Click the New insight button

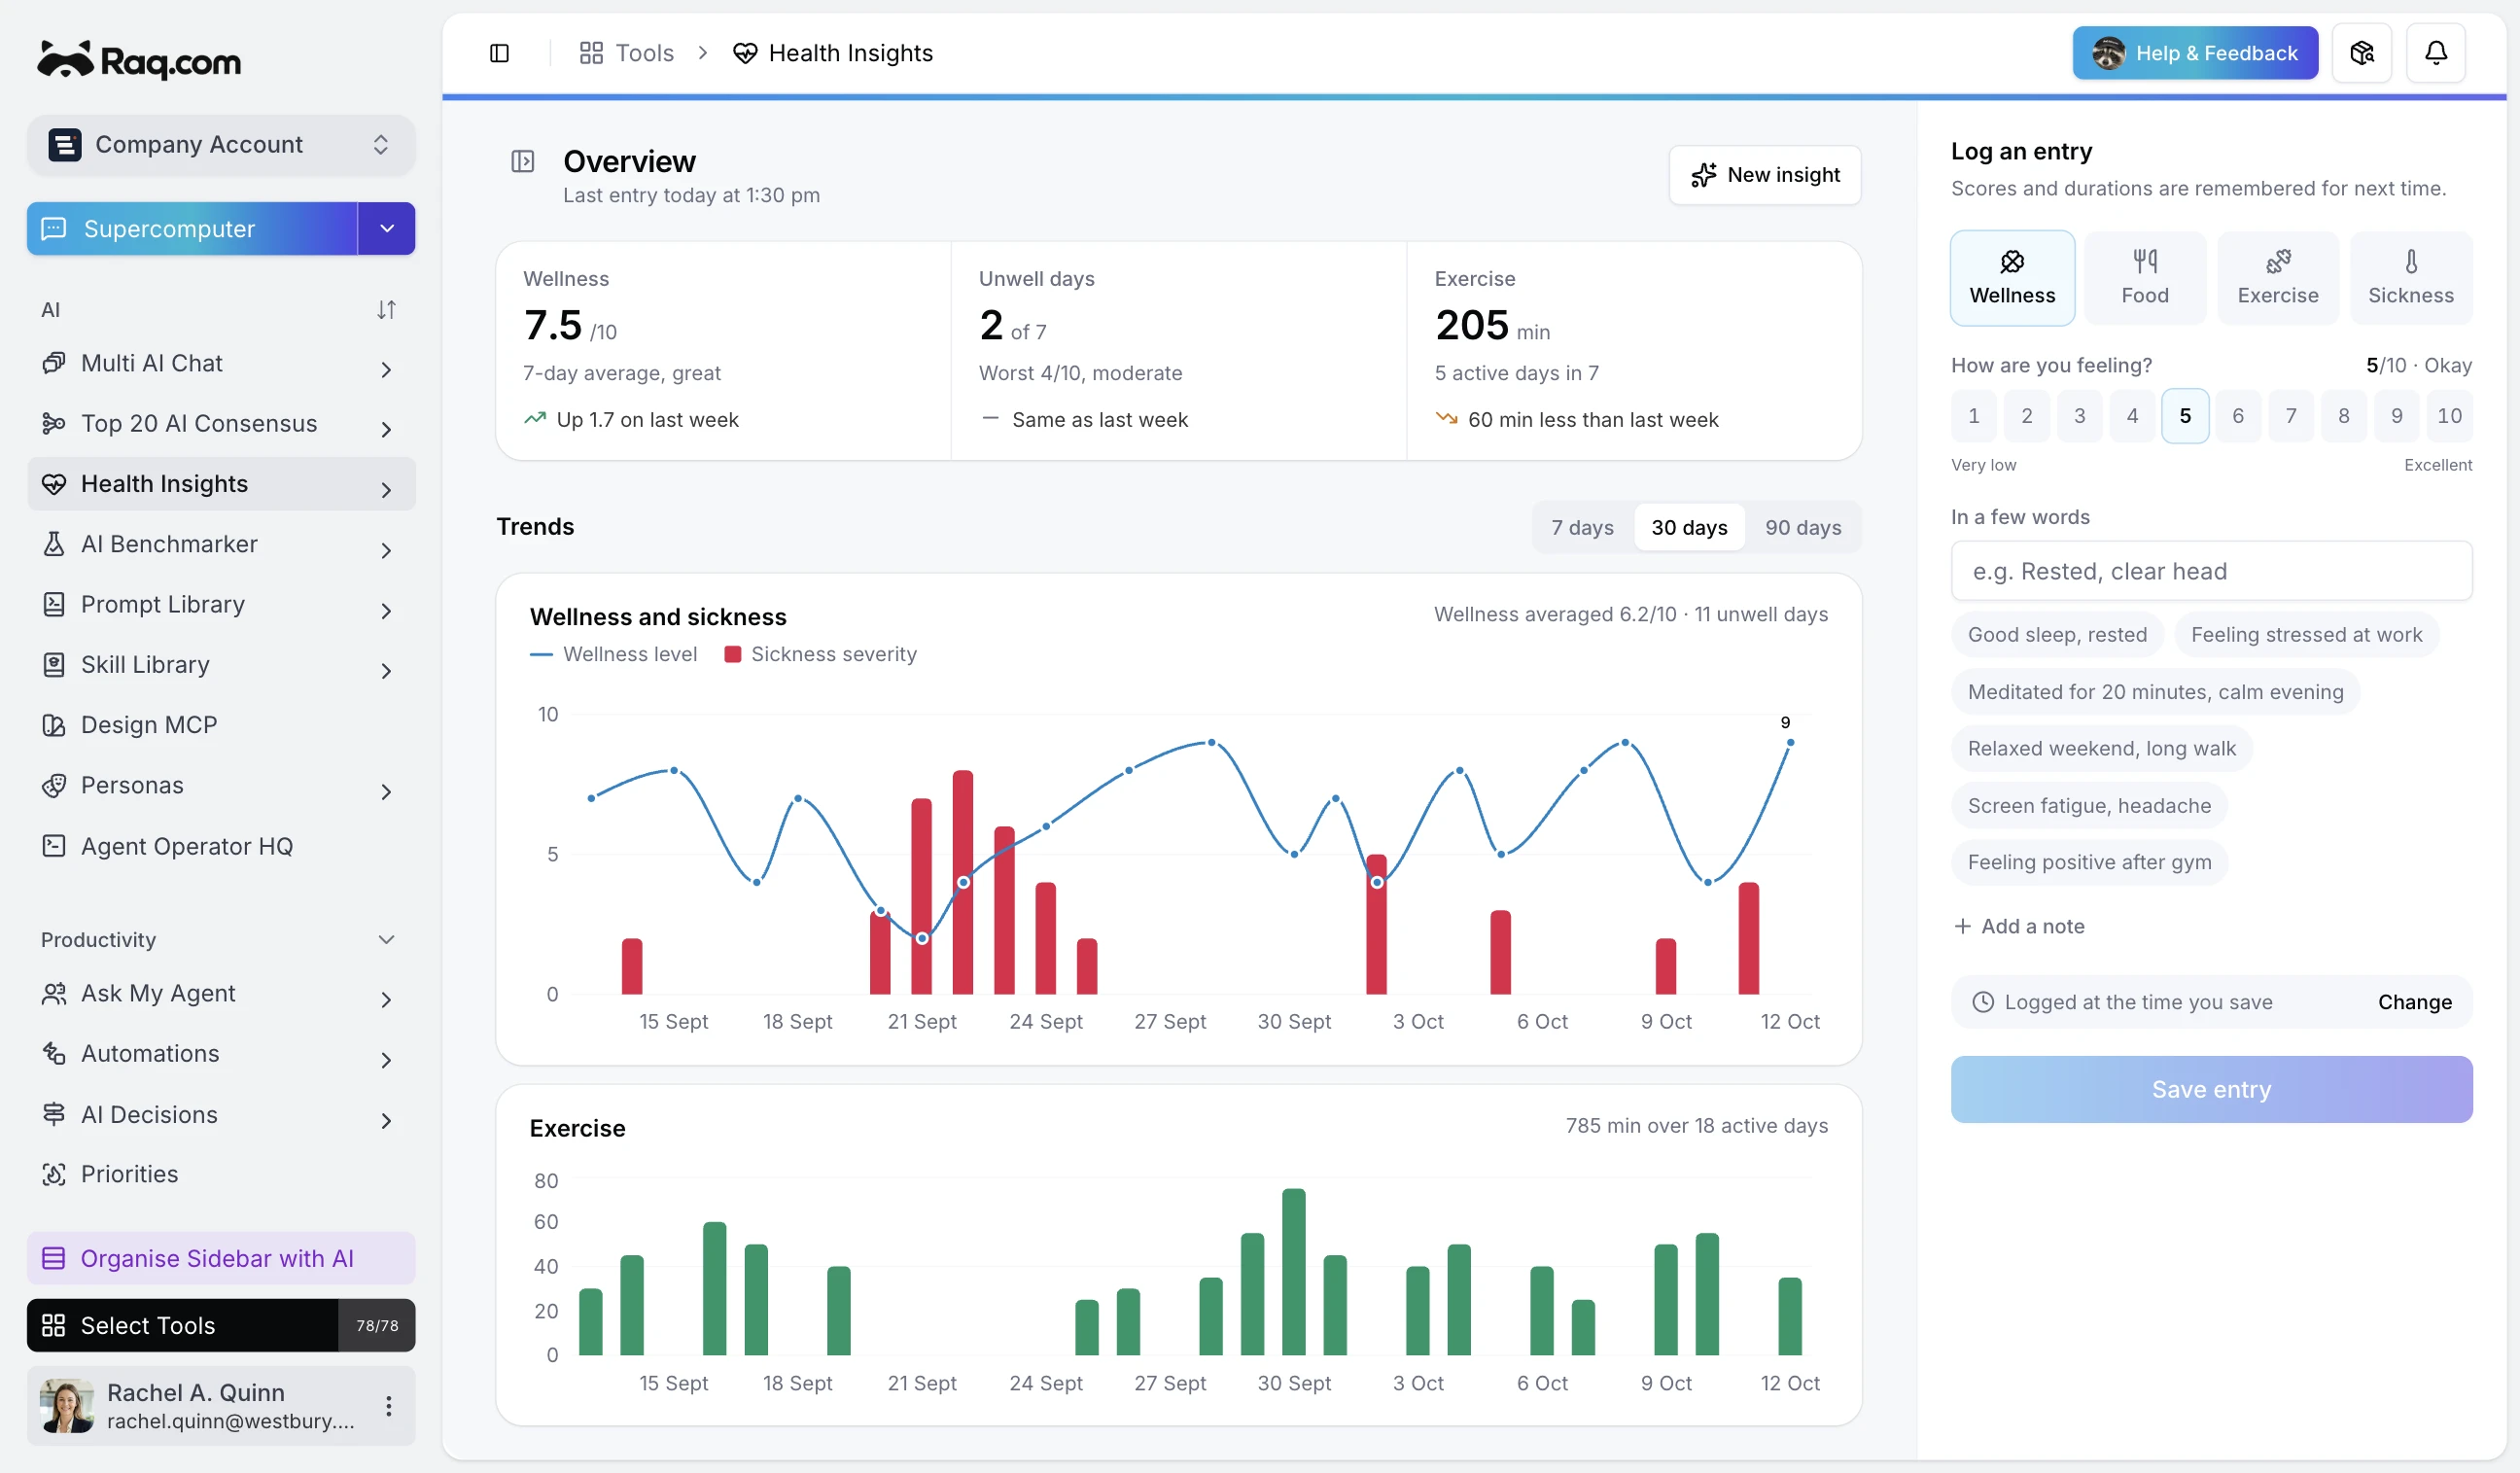click(x=1765, y=175)
